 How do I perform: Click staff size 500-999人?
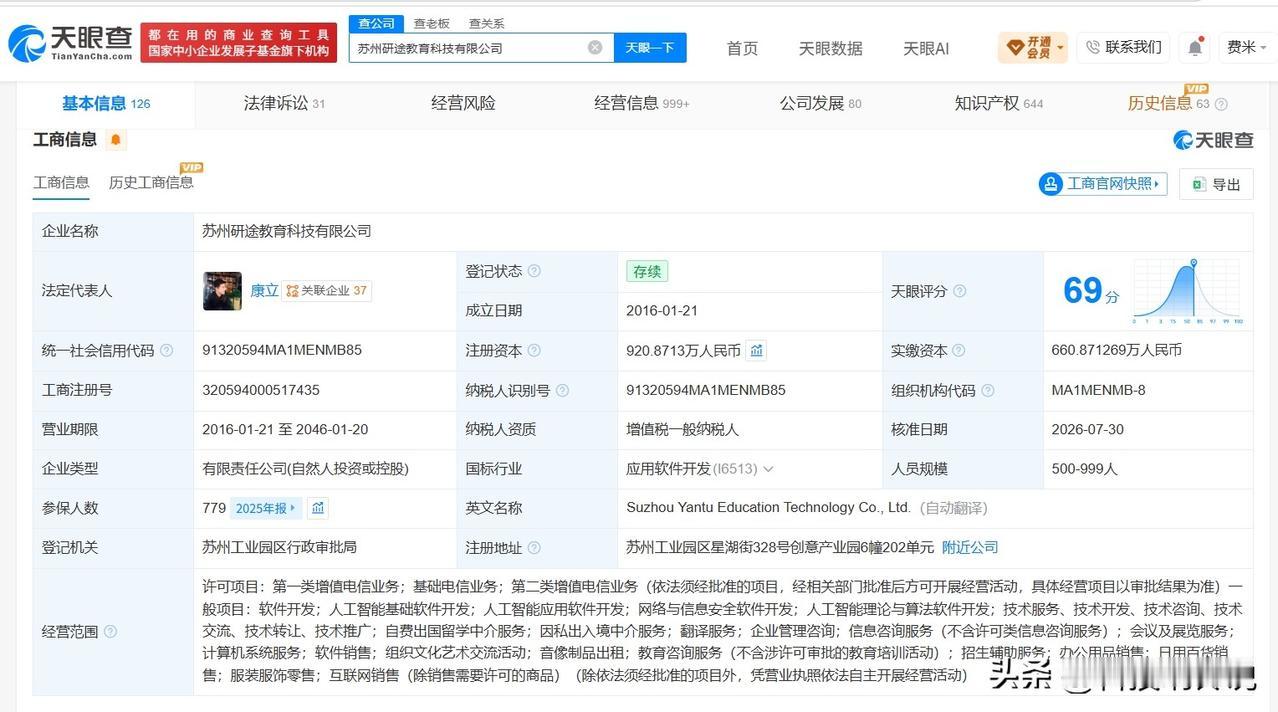(x=1086, y=469)
